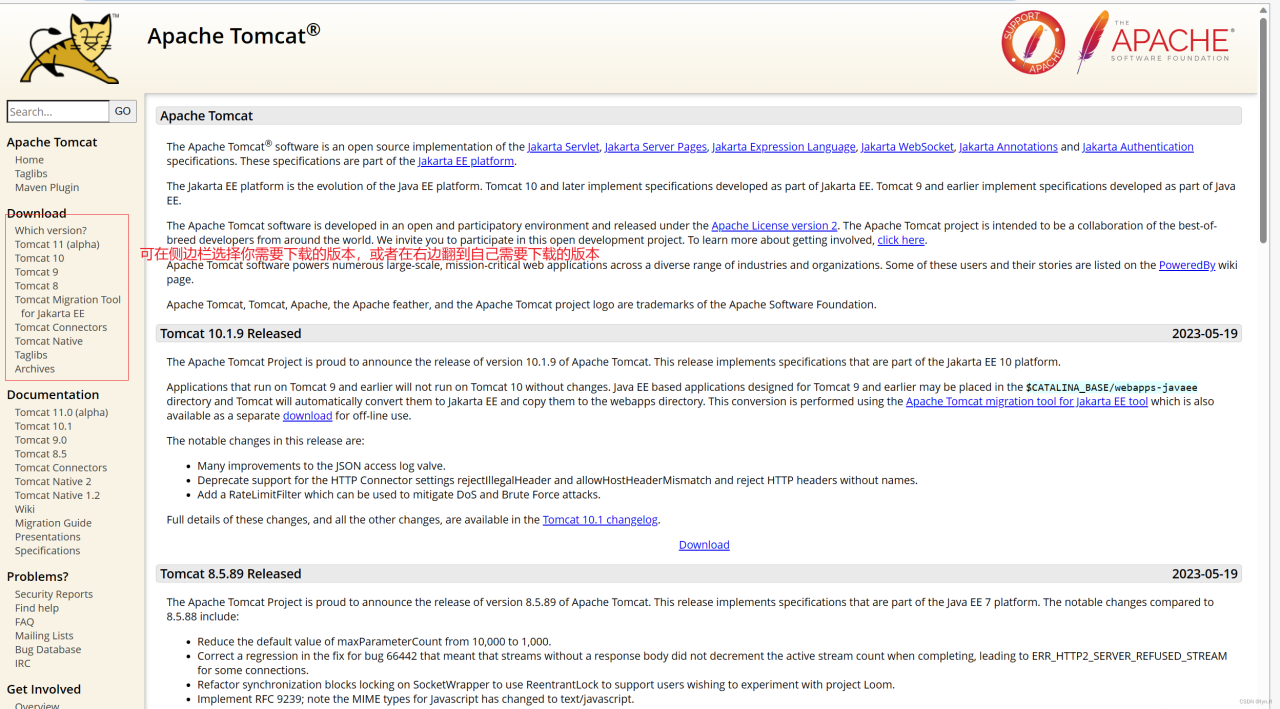
Task: Click the centered Download link for 10.1.9
Action: click(x=704, y=545)
